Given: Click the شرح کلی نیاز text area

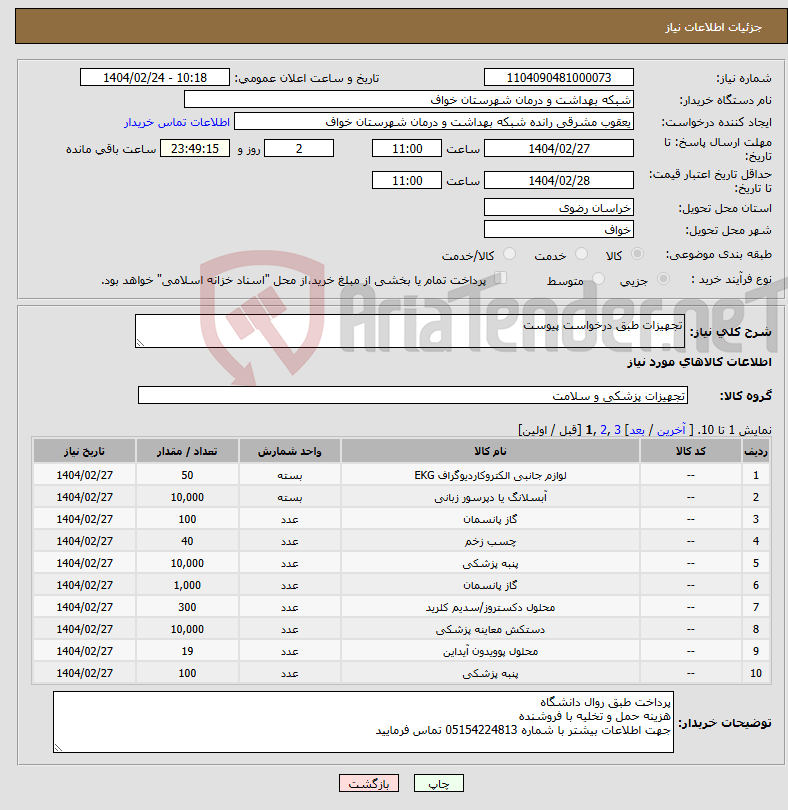Looking at the screenshot, I should click(410, 331).
